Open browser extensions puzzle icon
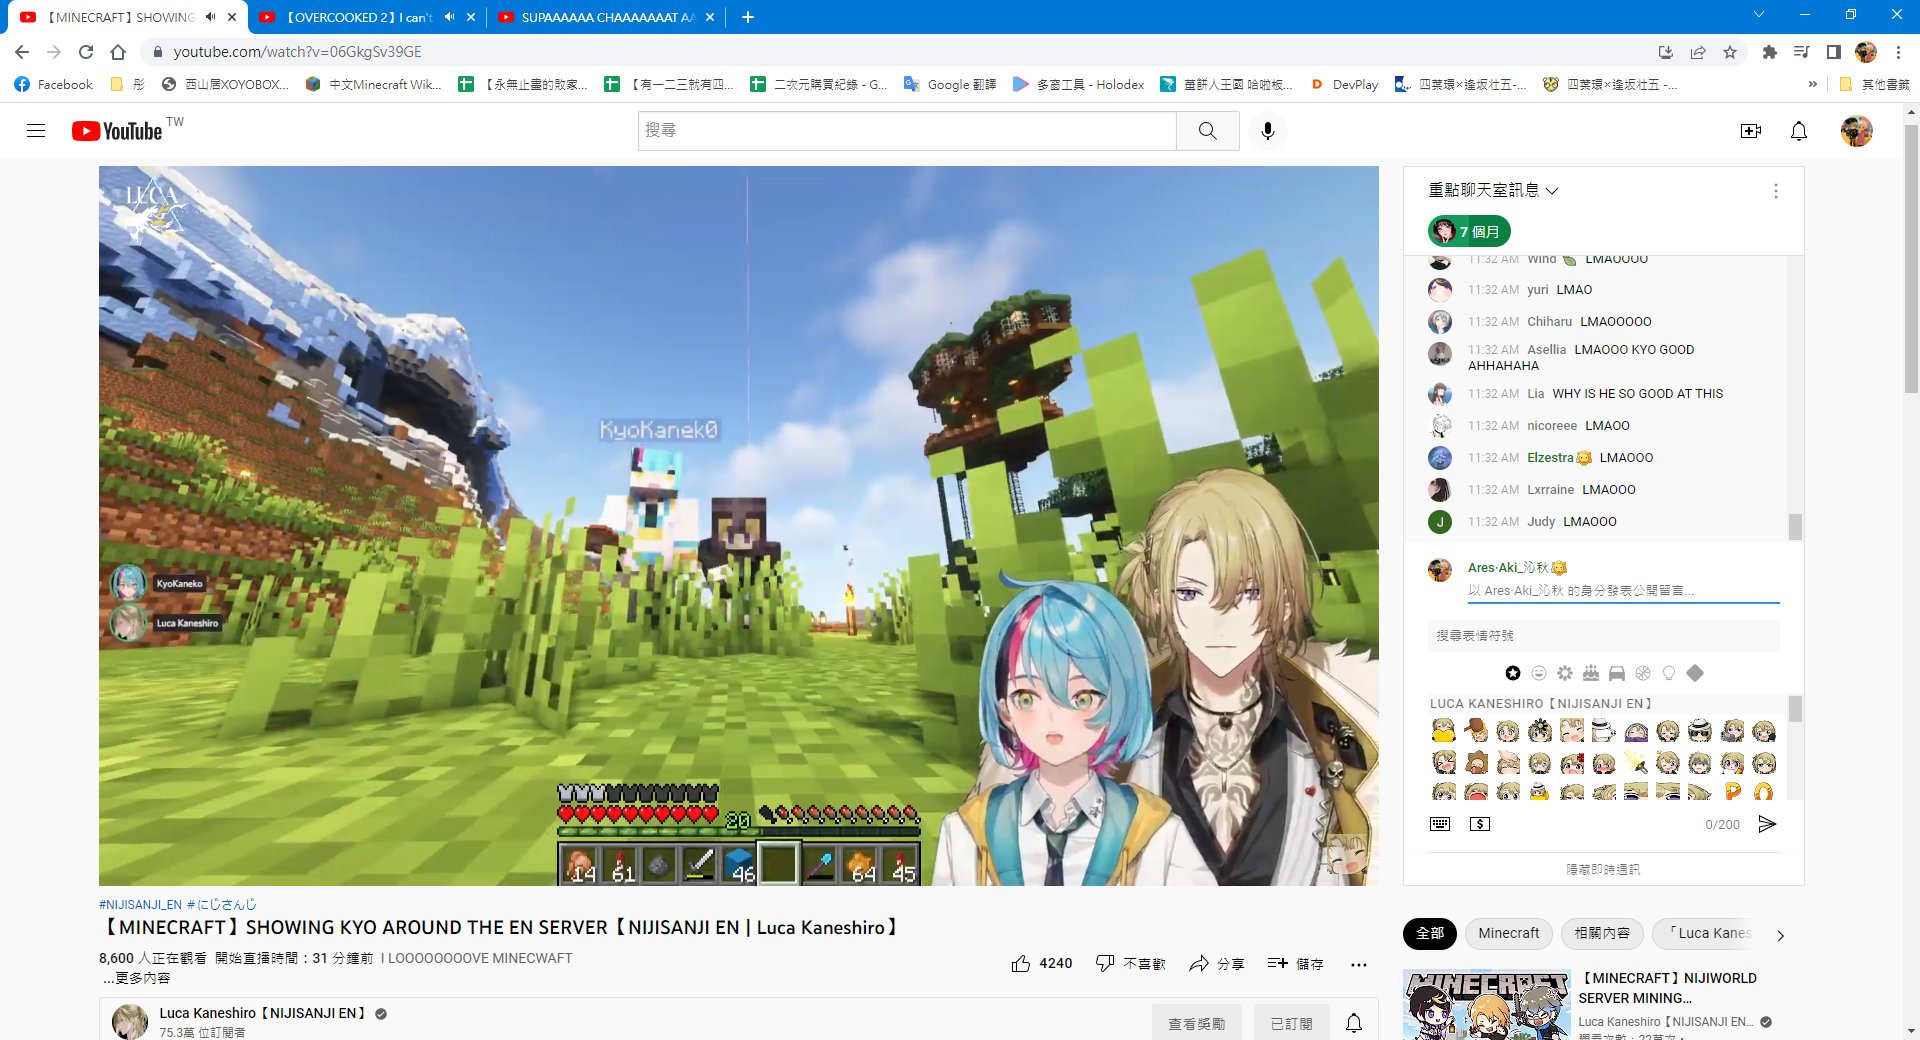The height and width of the screenshot is (1040, 1920). (x=1770, y=52)
